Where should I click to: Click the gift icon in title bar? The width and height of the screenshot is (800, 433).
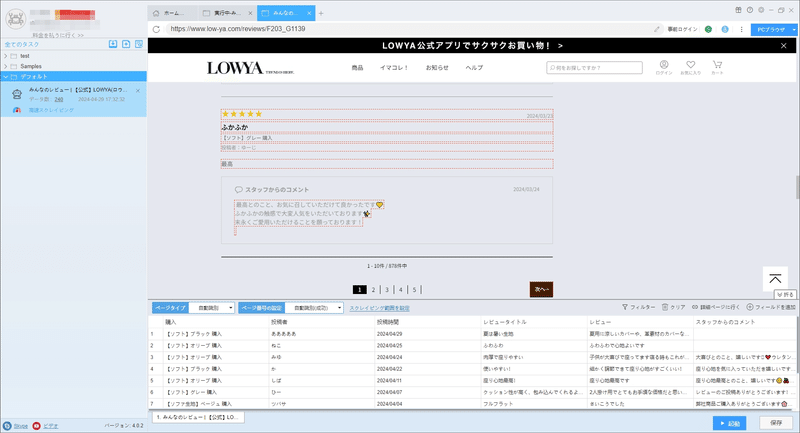click(x=738, y=10)
